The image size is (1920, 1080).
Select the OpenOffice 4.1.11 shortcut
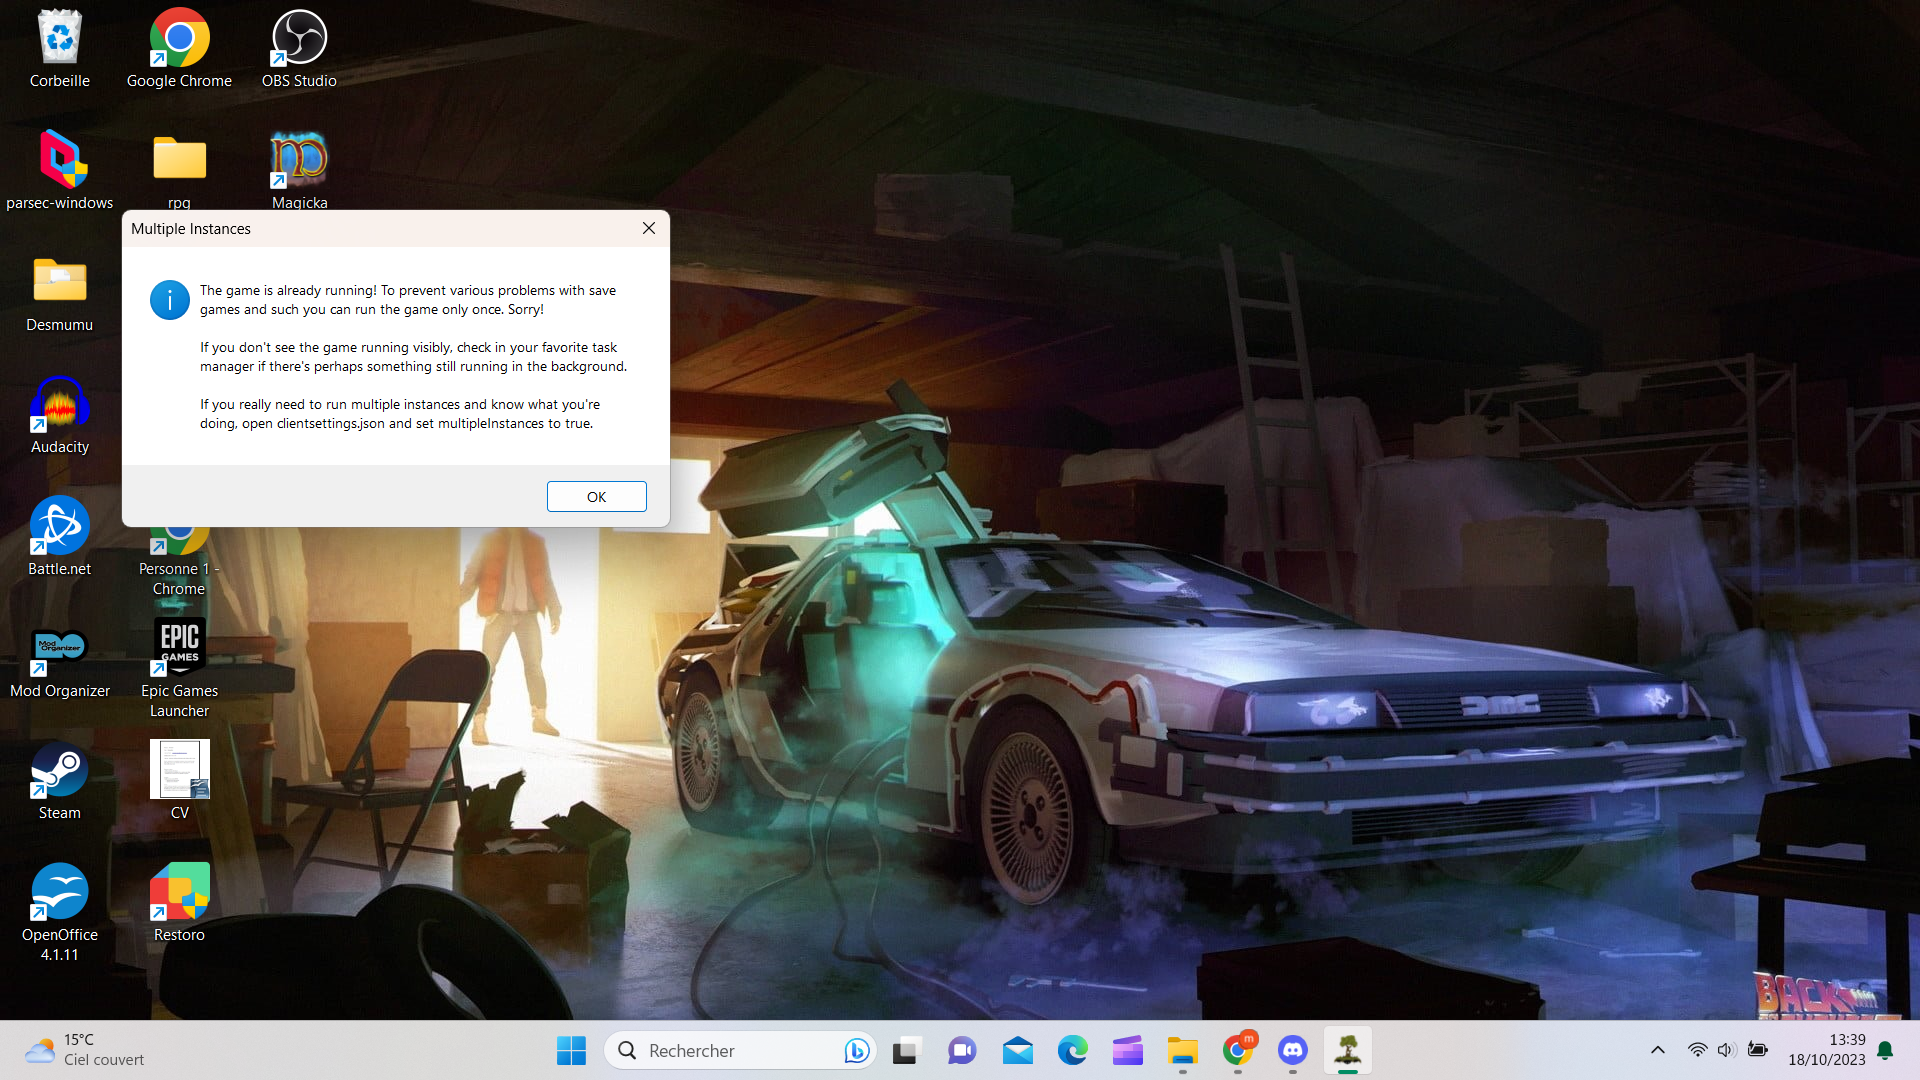click(60, 892)
